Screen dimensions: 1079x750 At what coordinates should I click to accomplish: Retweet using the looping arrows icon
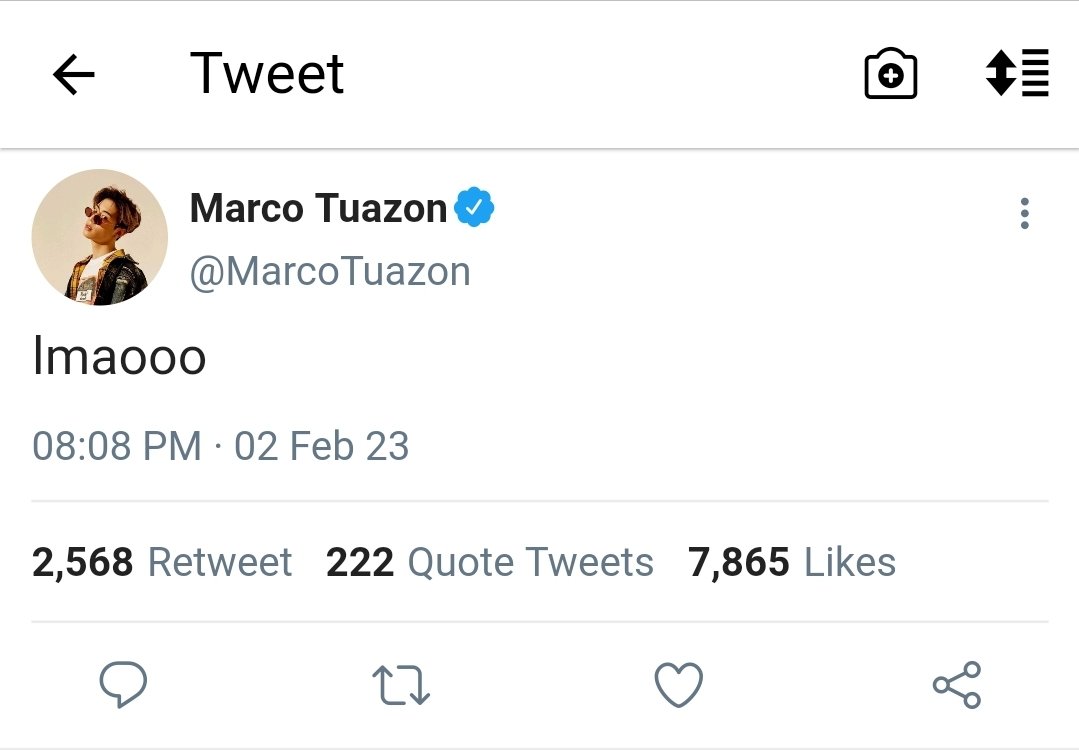point(400,685)
